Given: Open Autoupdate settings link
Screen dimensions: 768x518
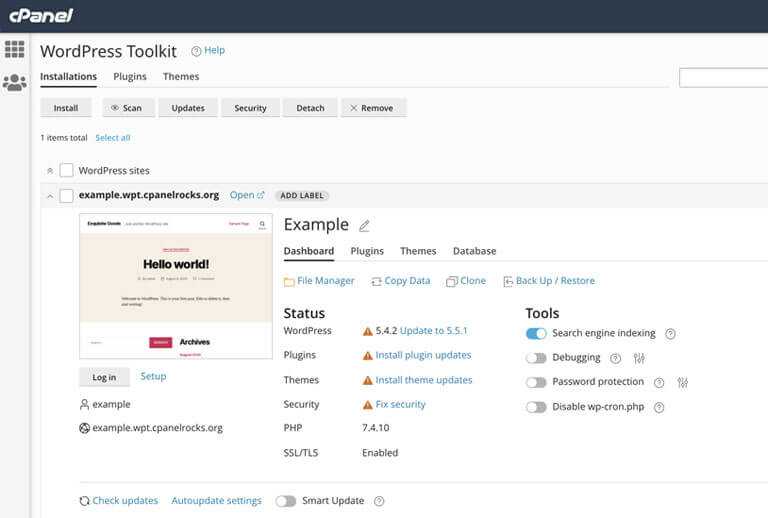Looking at the screenshot, I should click(x=216, y=500).
